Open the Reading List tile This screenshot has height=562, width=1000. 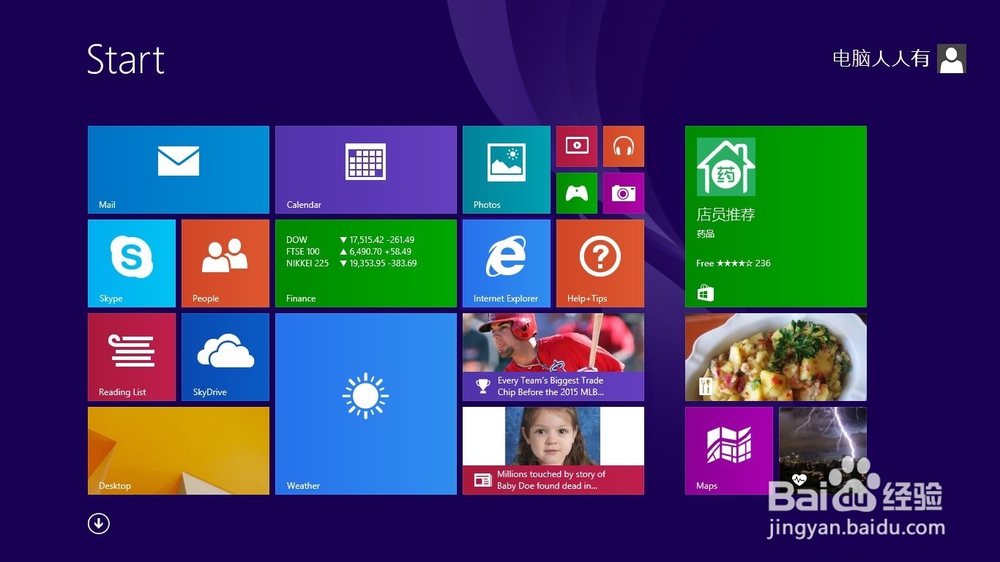[132, 357]
